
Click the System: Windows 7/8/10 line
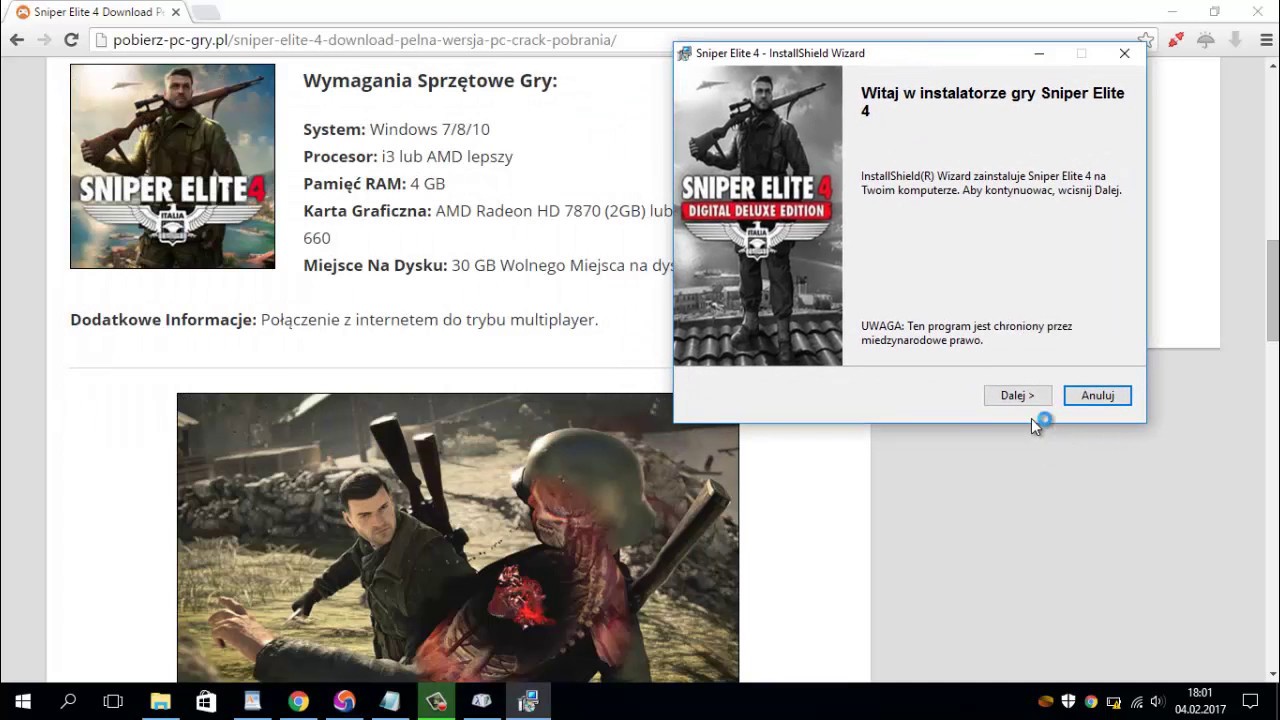click(396, 129)
